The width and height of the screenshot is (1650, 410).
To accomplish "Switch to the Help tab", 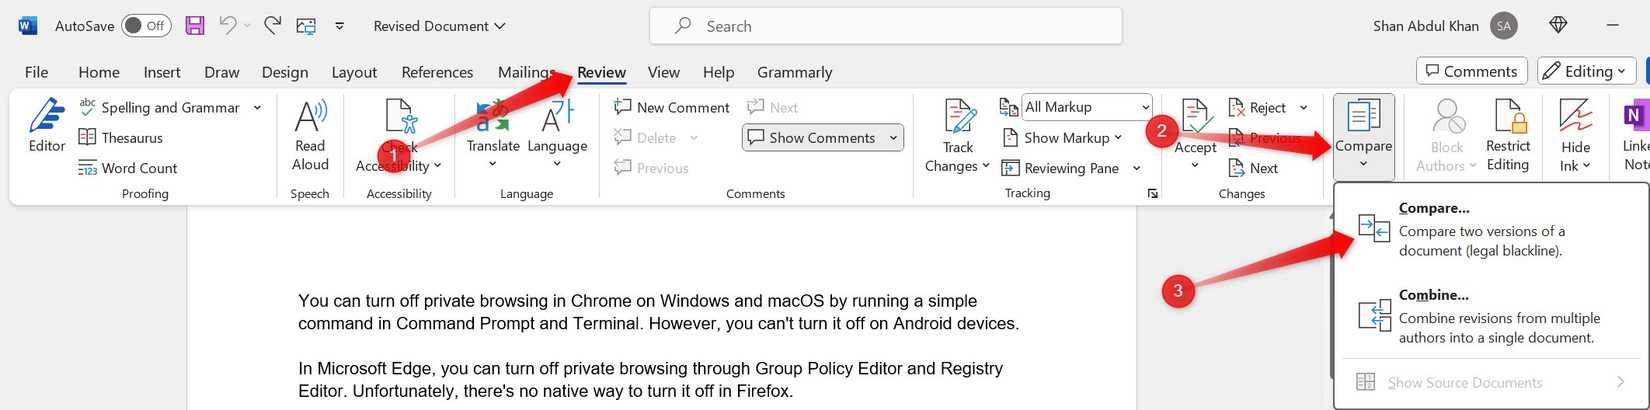I will (718, 72).
